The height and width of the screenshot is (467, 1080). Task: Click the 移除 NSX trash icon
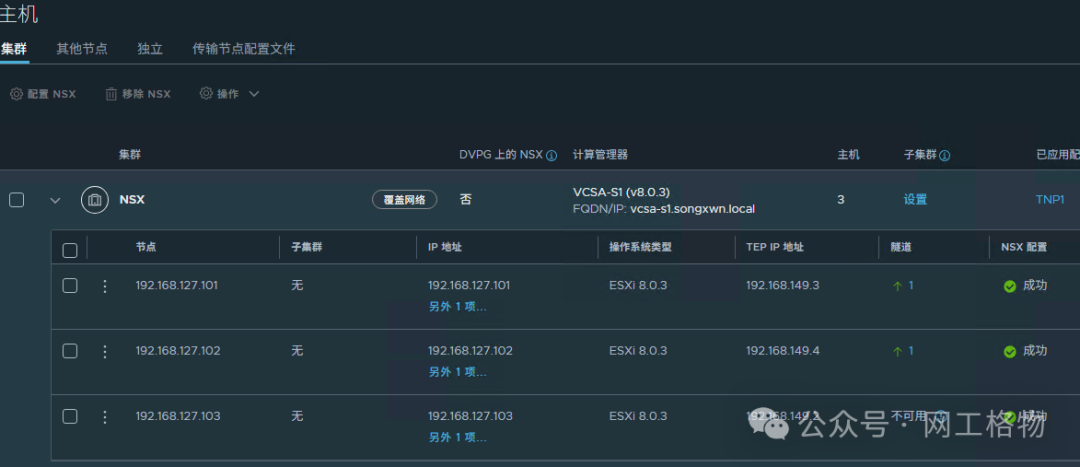click(111, 94)
